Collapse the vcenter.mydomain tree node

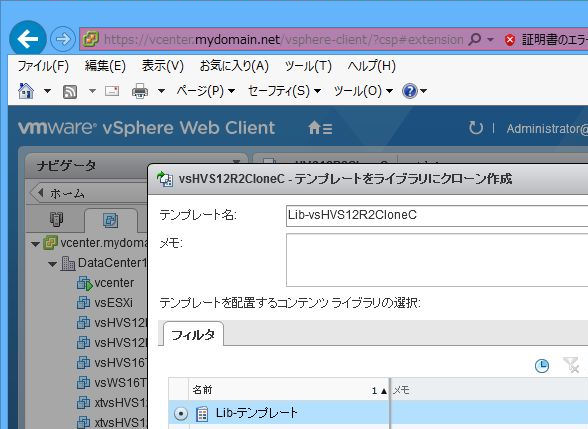pyautogui.click(x=35, y=244)
